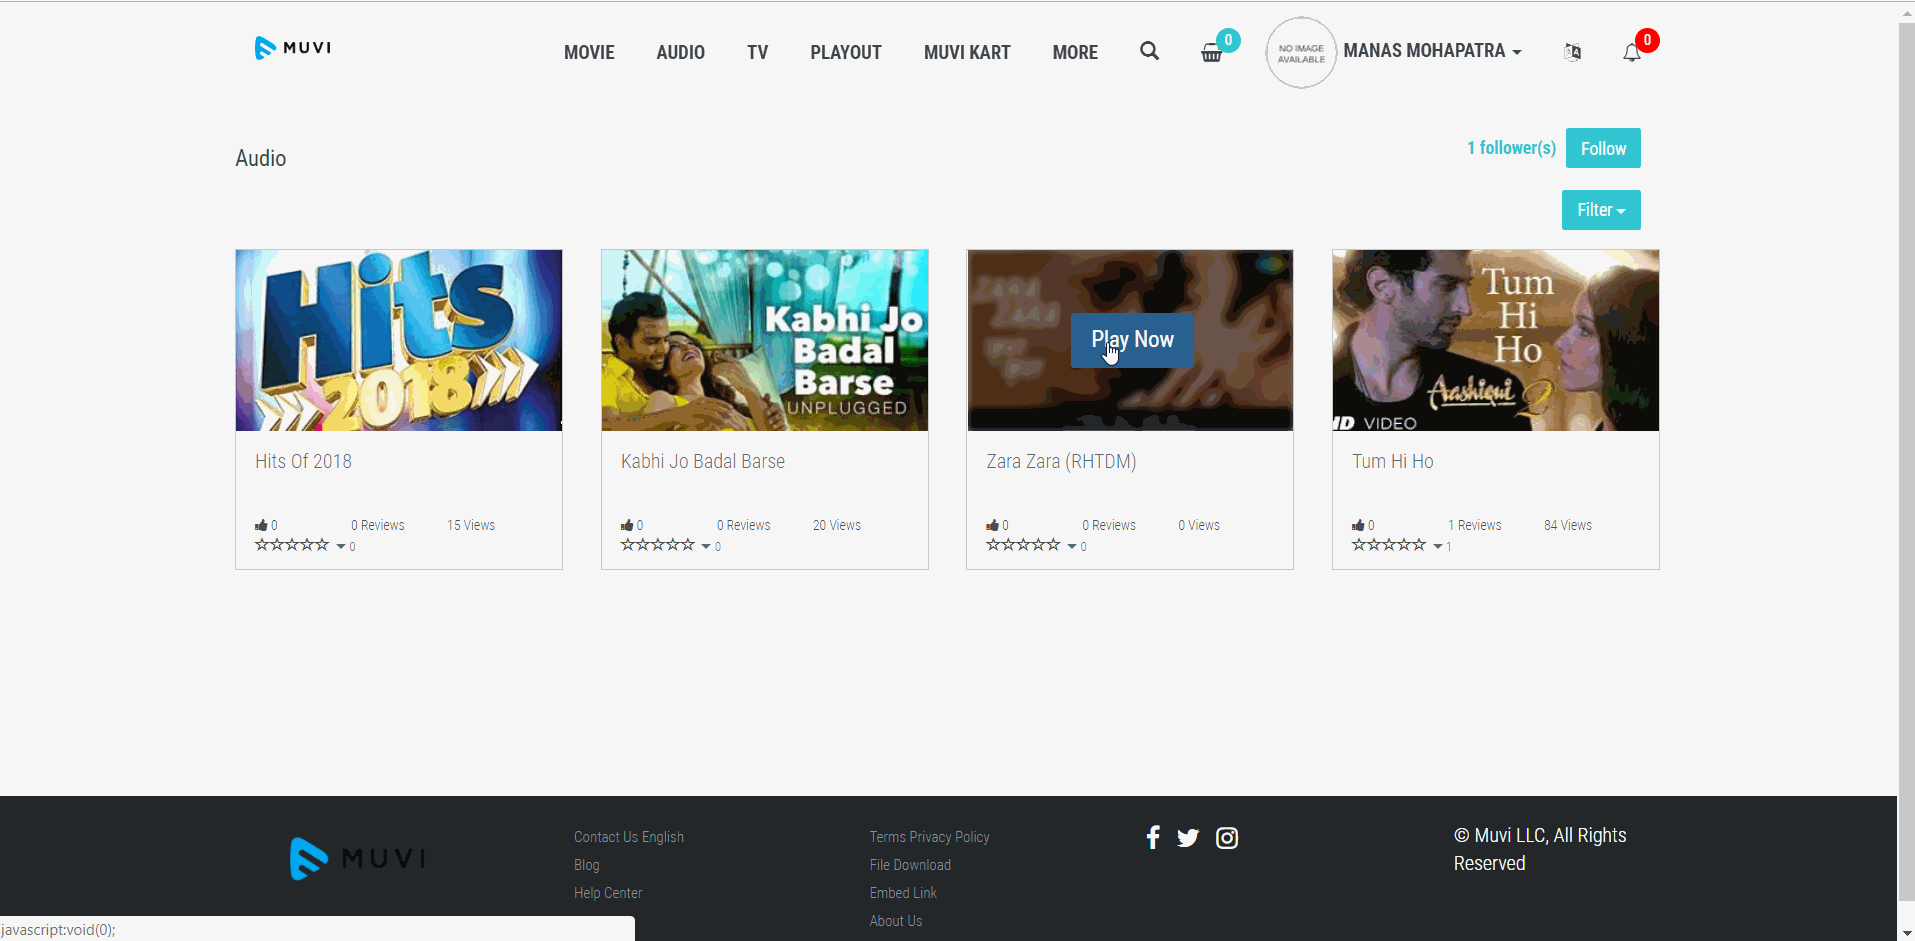Open Tum Hi Ho album thumbnail

[x=1496, y=340]
